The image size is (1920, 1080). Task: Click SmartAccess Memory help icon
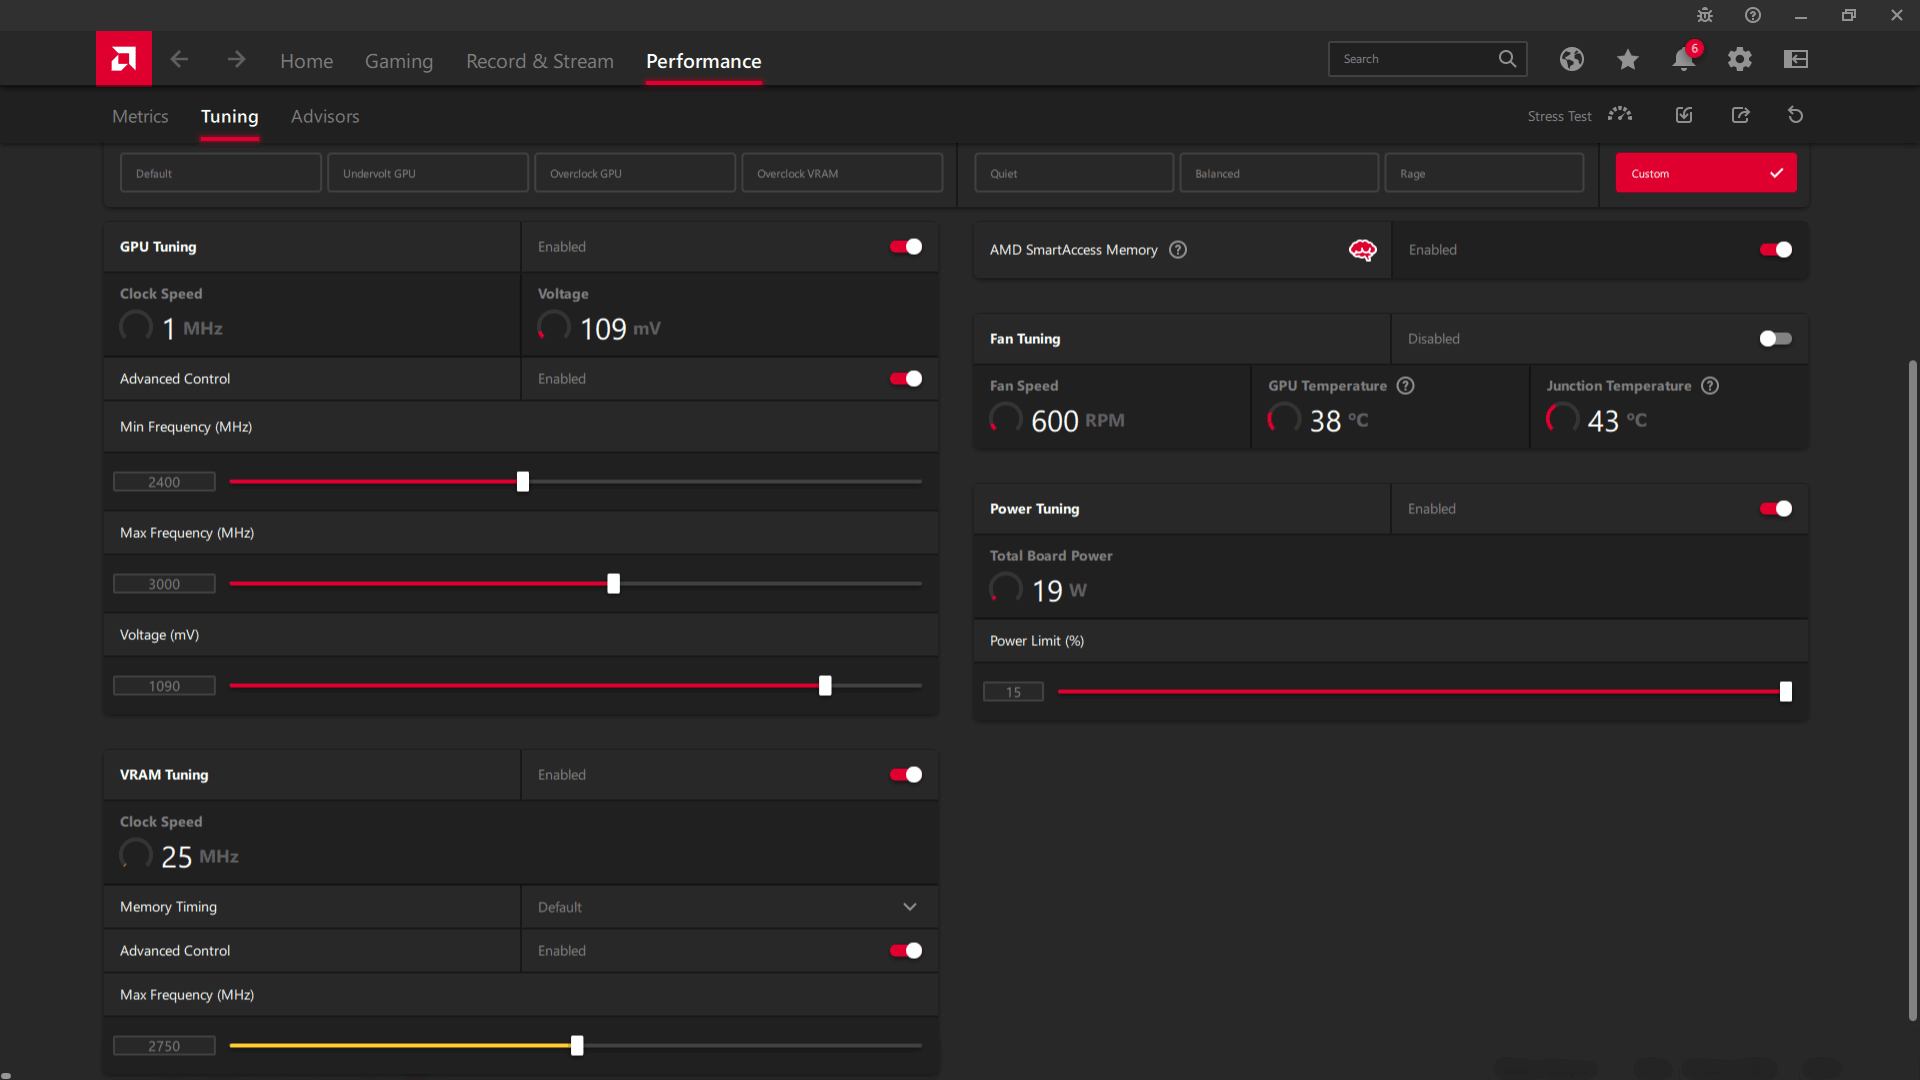pos(1178,250)
